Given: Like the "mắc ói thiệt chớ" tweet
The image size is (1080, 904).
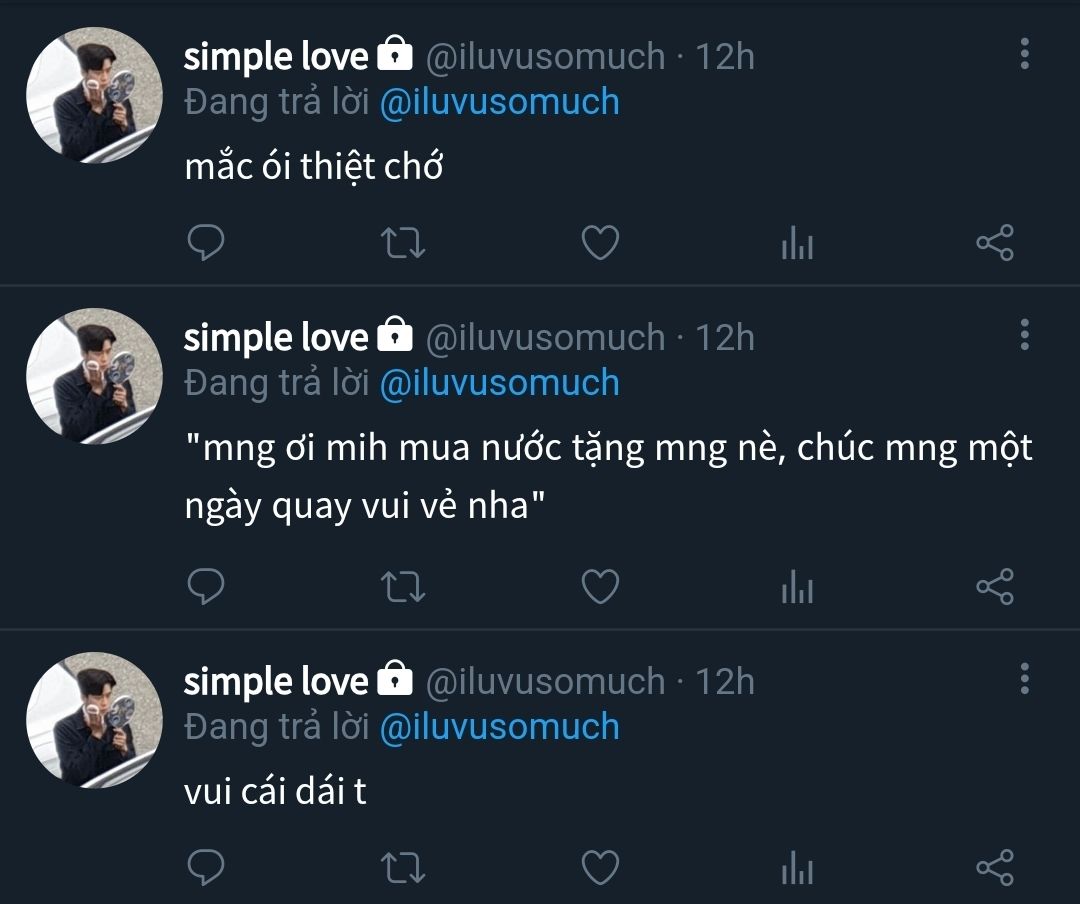Looking at the screenshot, I should coord(600,243).
